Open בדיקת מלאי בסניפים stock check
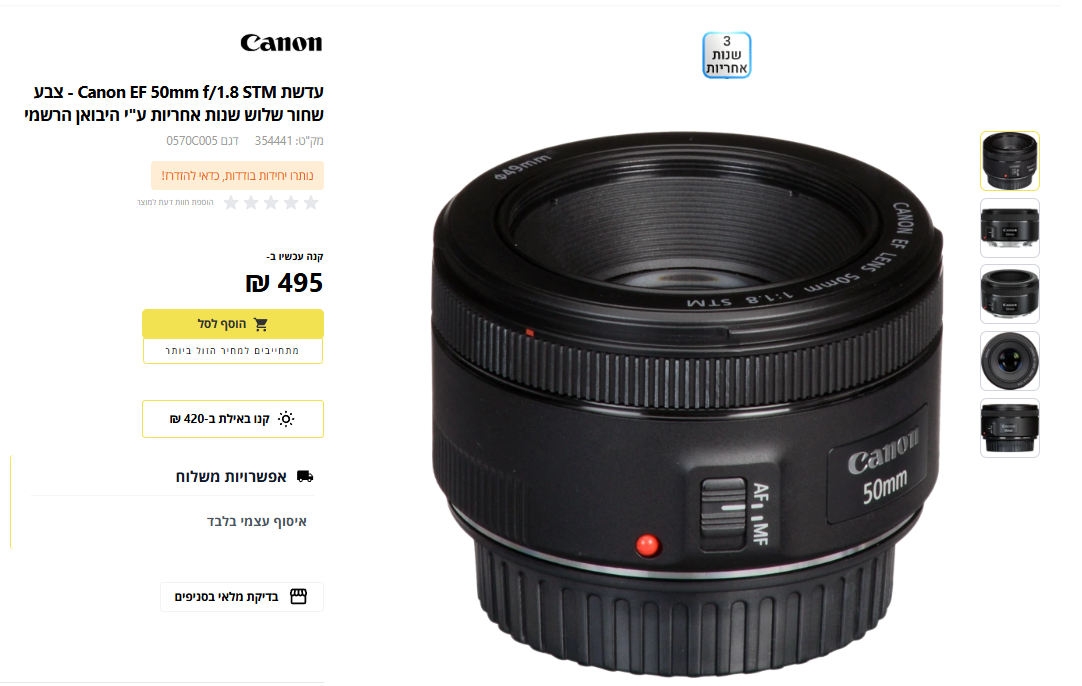This screenshot has height=686, width=1082. 242,596
